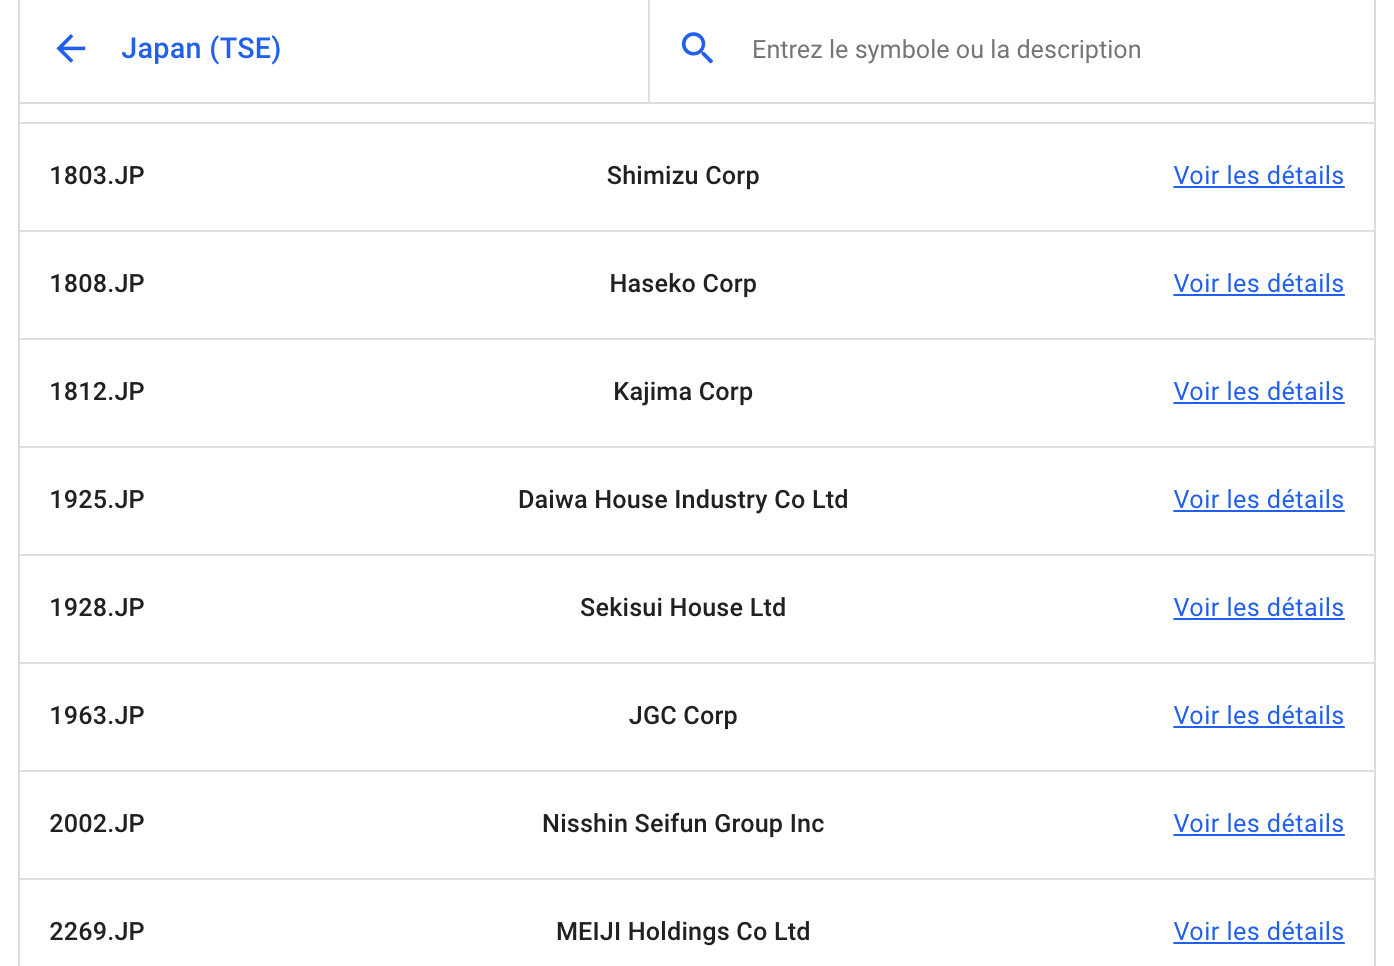Click Daiwa House Industry Co Ltd name
This screenshot has height=966, width=1394.
(683, 500)
